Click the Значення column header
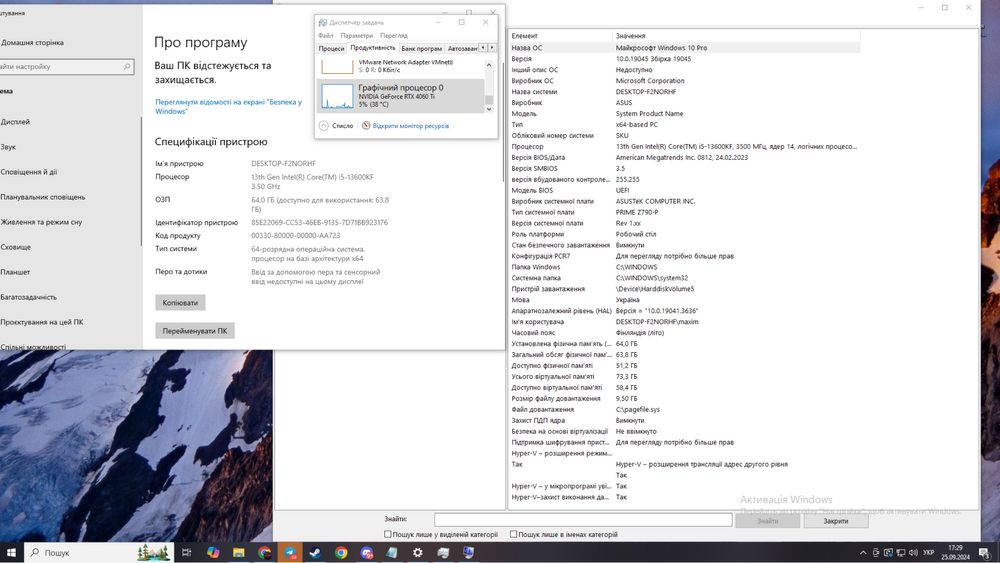1000x563 pixels. tap(736, 36)
